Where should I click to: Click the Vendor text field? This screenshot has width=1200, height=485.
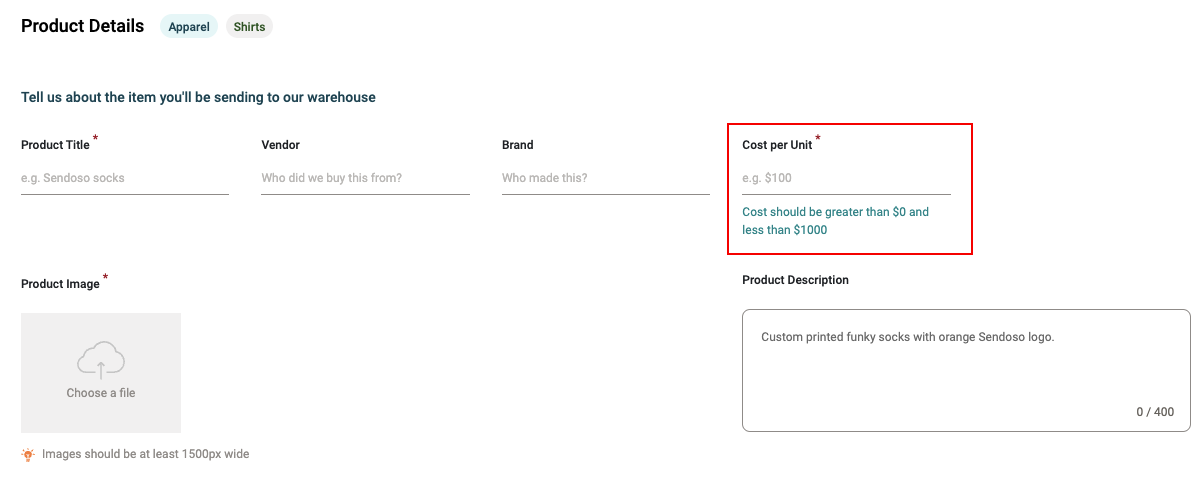click(x=365, y=178)
